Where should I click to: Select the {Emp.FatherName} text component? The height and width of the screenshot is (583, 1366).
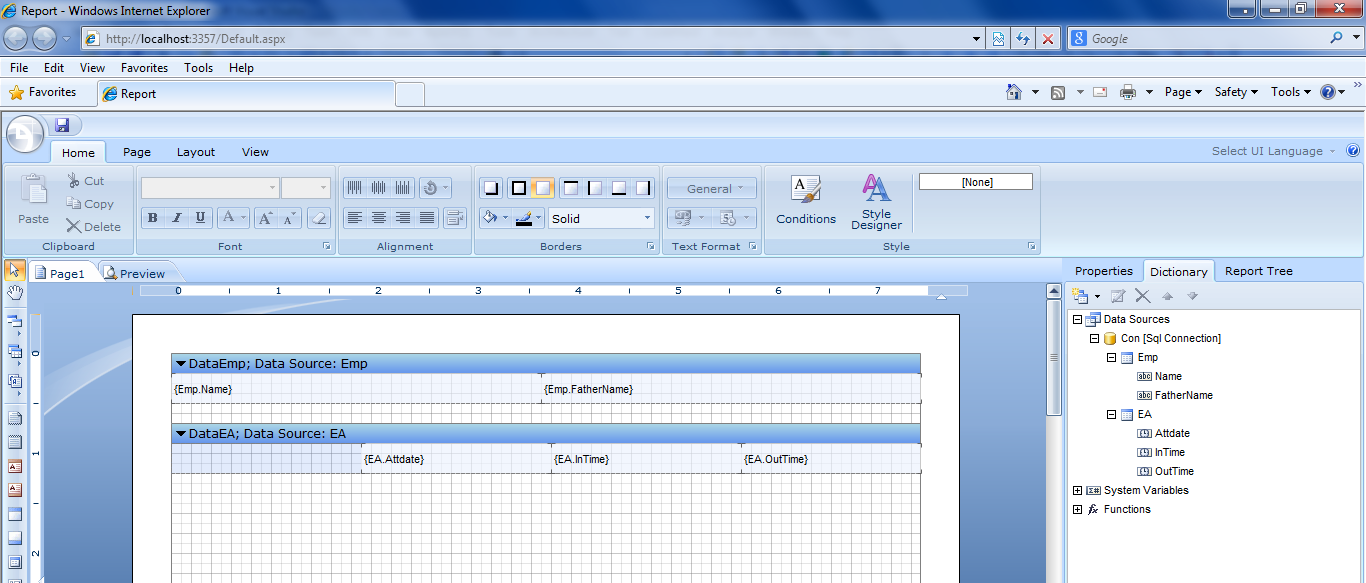pyautogui.click(x=730, y=389)
